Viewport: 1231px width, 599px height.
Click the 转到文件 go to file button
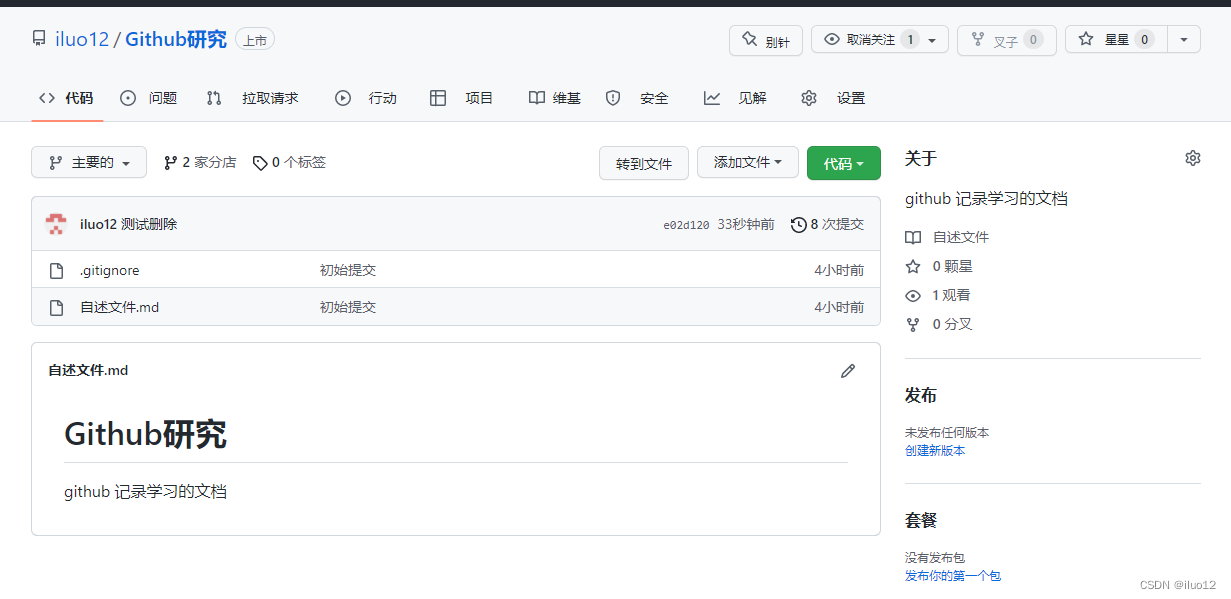pyautogui.click(x=644, y=163)
